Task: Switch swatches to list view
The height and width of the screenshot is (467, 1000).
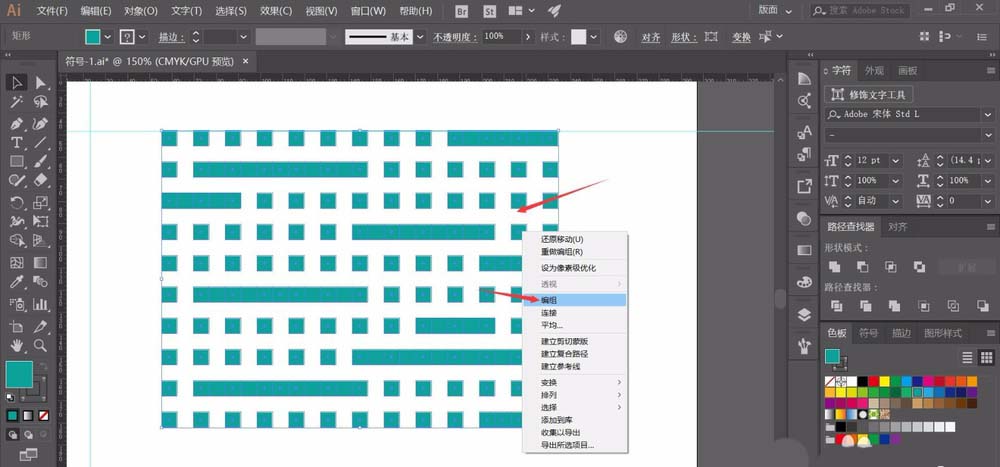Action: (x=967, y=357)
